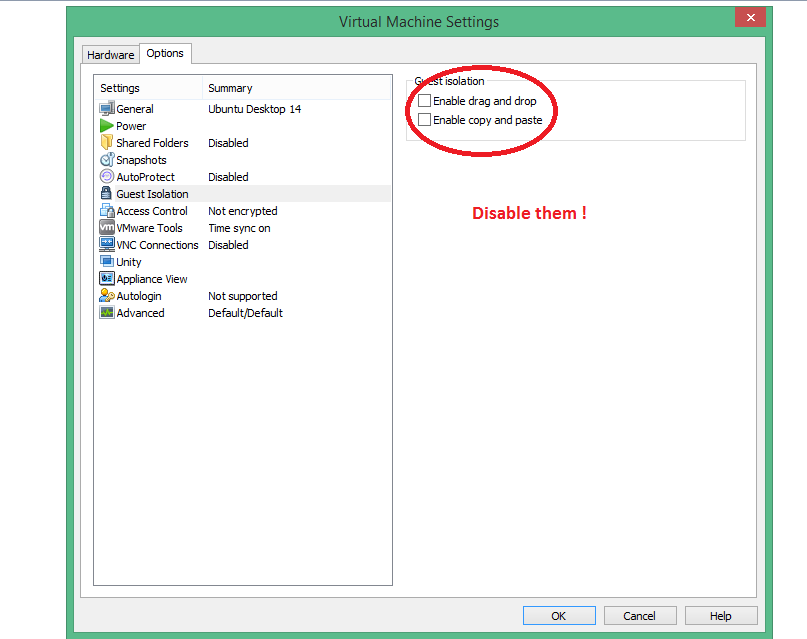Select the Guest Isolation row label

point(152,194)
